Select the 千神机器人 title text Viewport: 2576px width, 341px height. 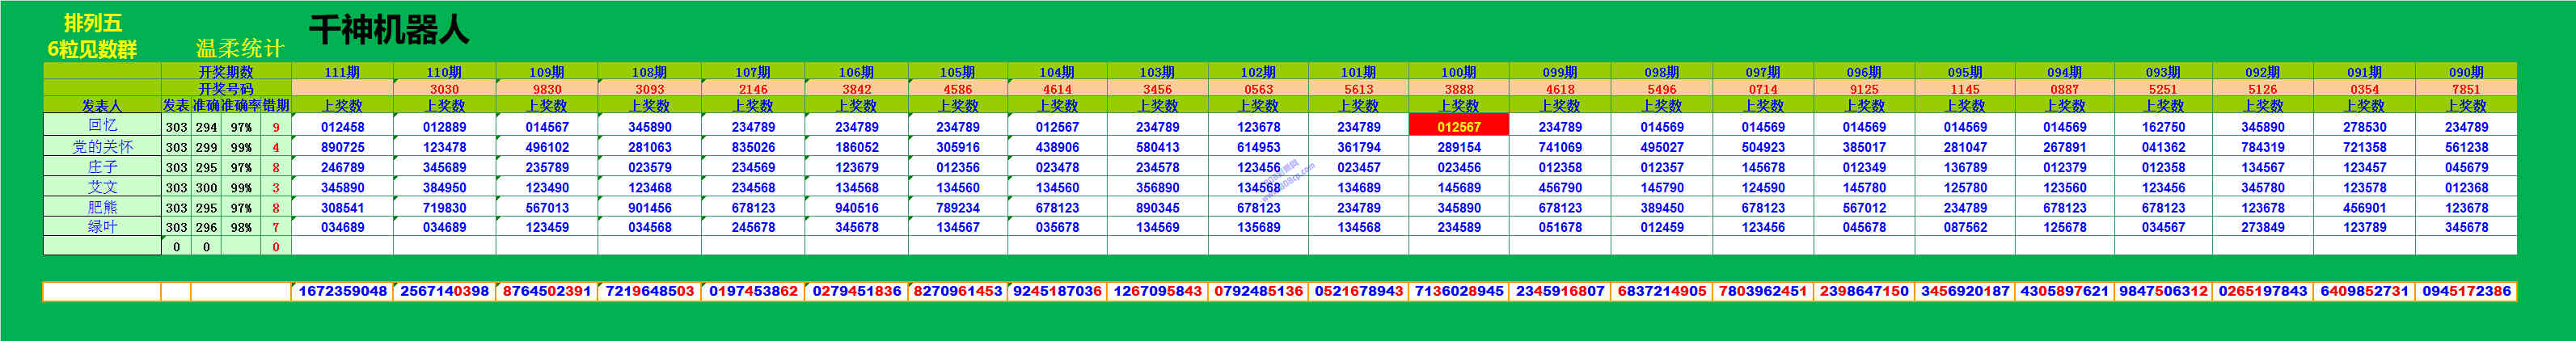tap(388, 30)
